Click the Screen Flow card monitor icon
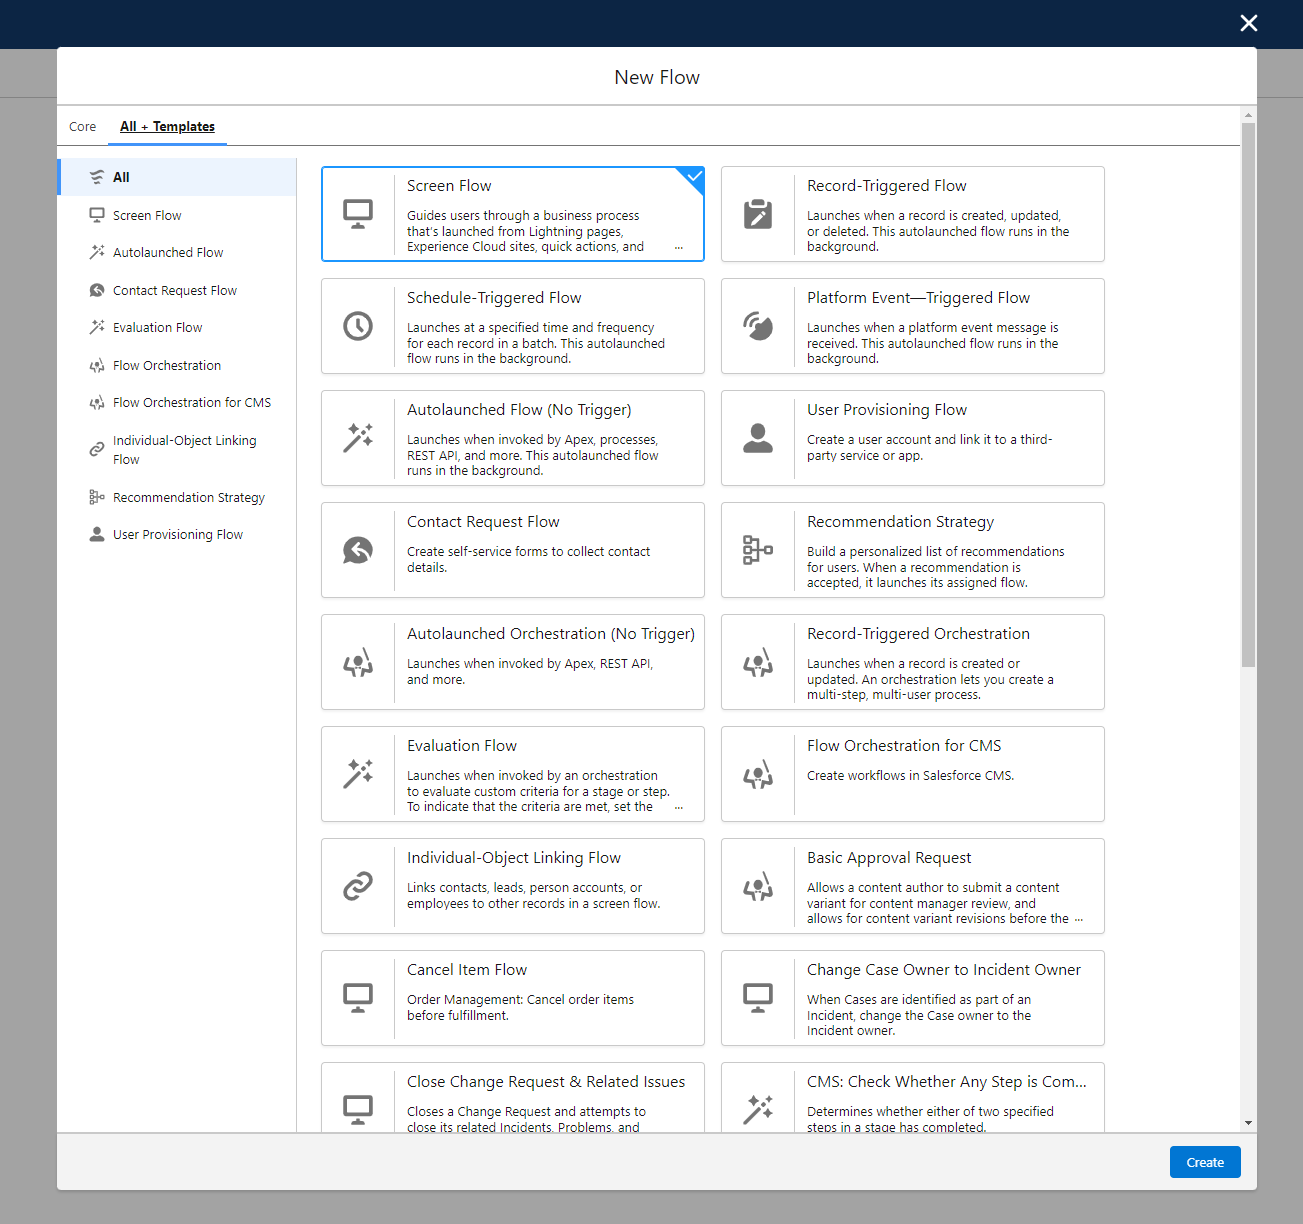 point(358,214)
